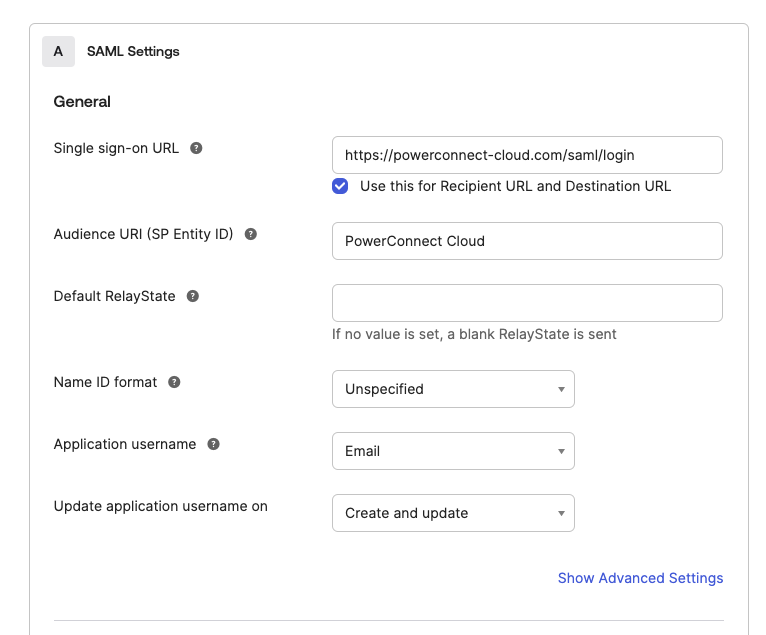Open the Name ID format dropdown
Image resolution: width=766 pixels, height=635 pixels.
(x=453, y=389)
